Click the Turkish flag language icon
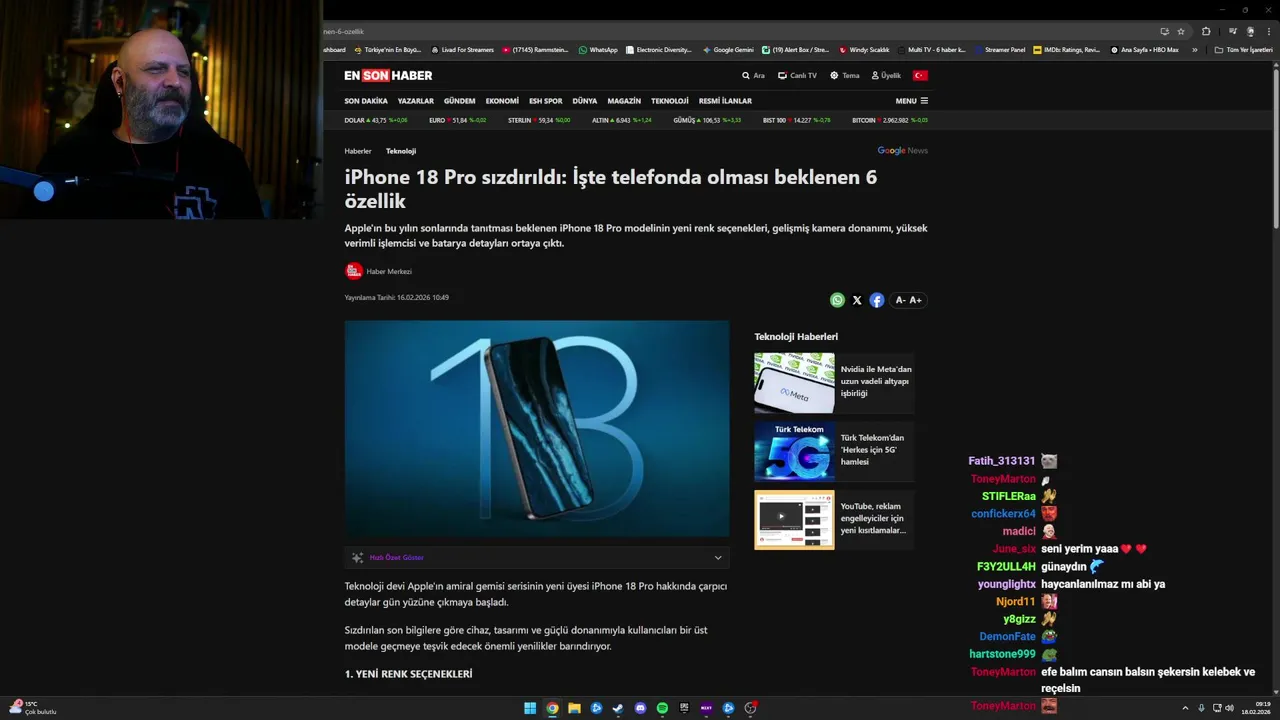Viewport: 1280px width, 720px height. click(920, 75)
